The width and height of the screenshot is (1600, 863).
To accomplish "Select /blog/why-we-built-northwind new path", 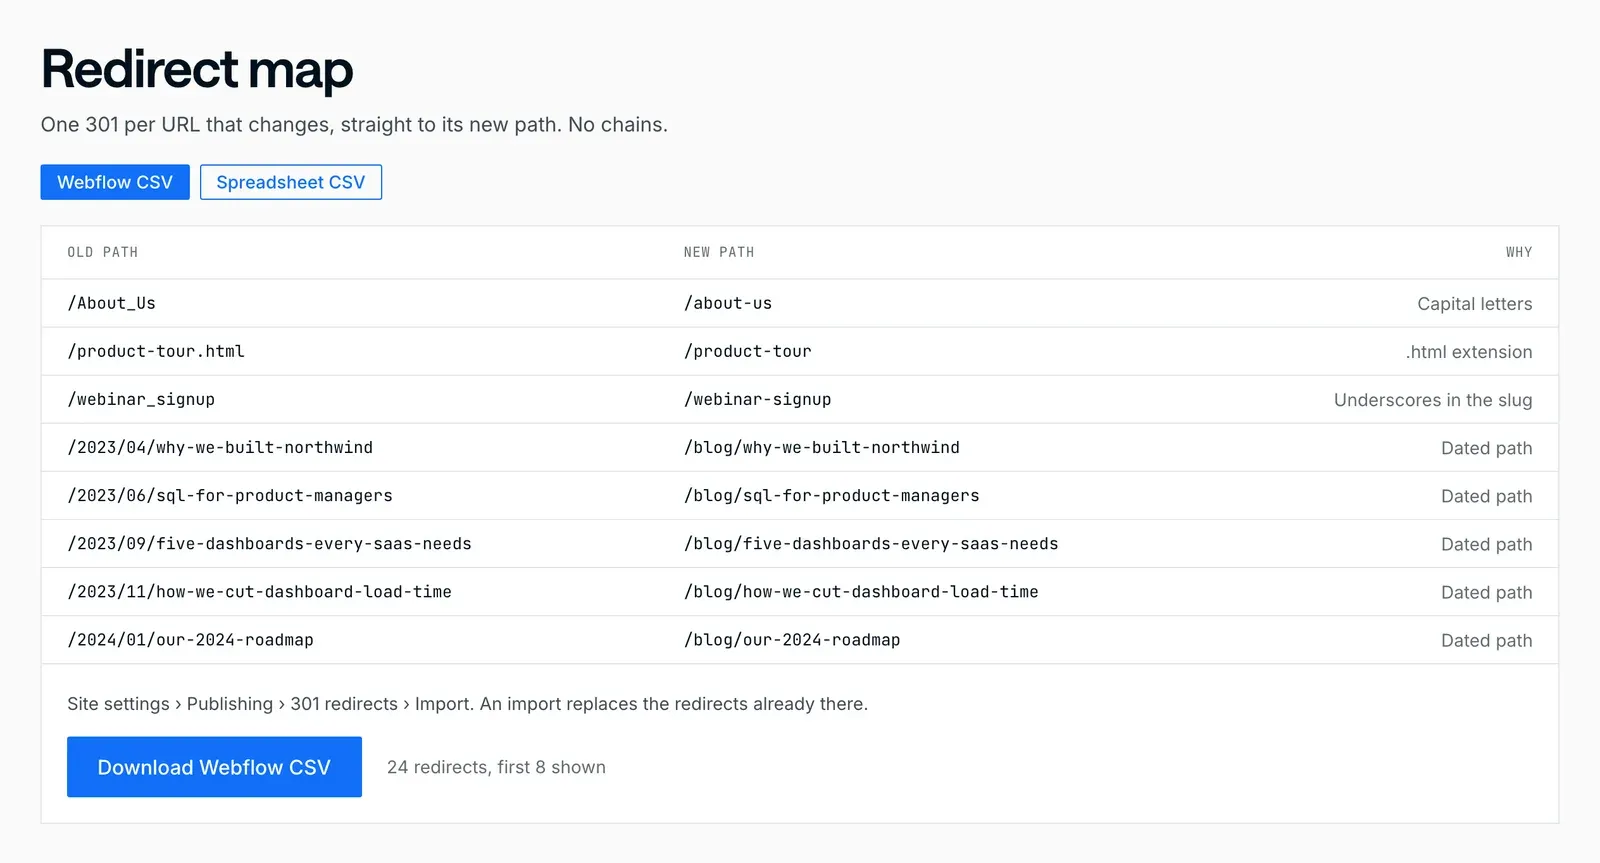I will click(x=822, y=447).
